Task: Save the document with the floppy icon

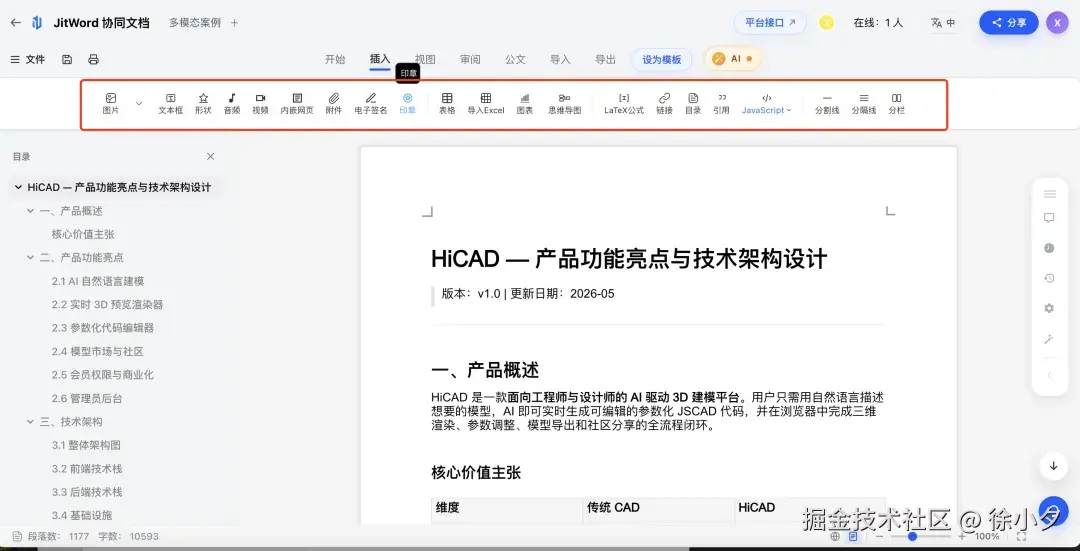Action: tap(67, 60)
